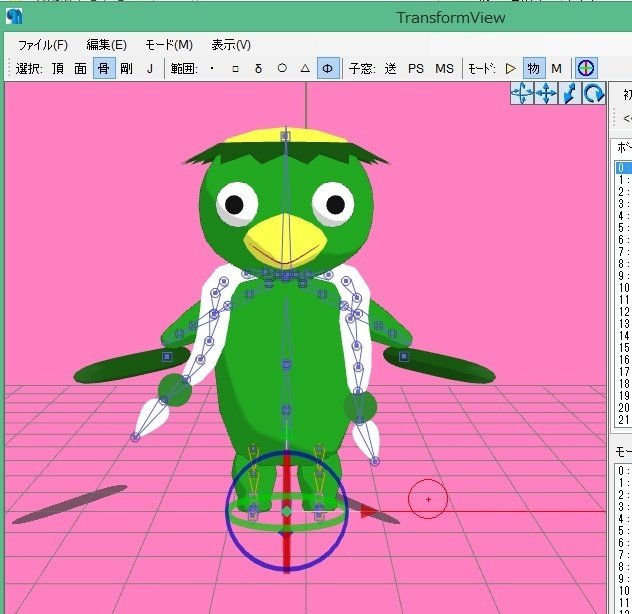
Task: Open the PS sub-window
Action: (416, 69)
